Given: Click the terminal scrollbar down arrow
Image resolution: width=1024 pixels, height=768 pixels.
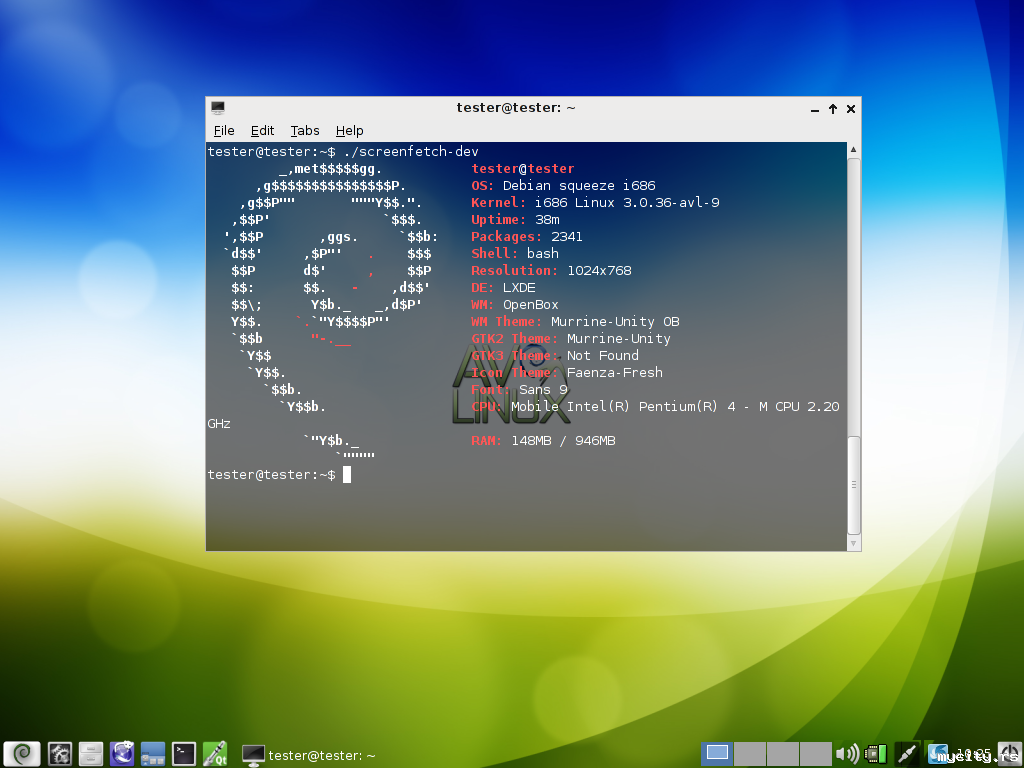Looking at the screenshot, I should pos(853,543).
